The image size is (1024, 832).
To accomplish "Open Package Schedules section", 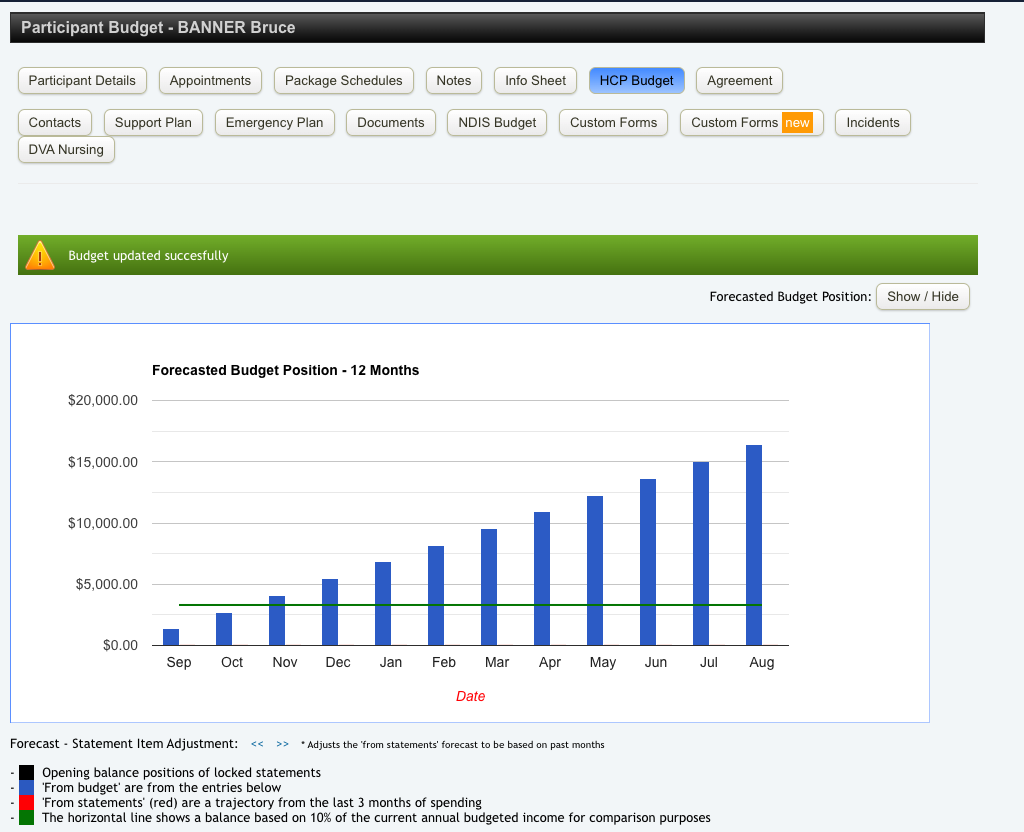I will coord(343,81).
